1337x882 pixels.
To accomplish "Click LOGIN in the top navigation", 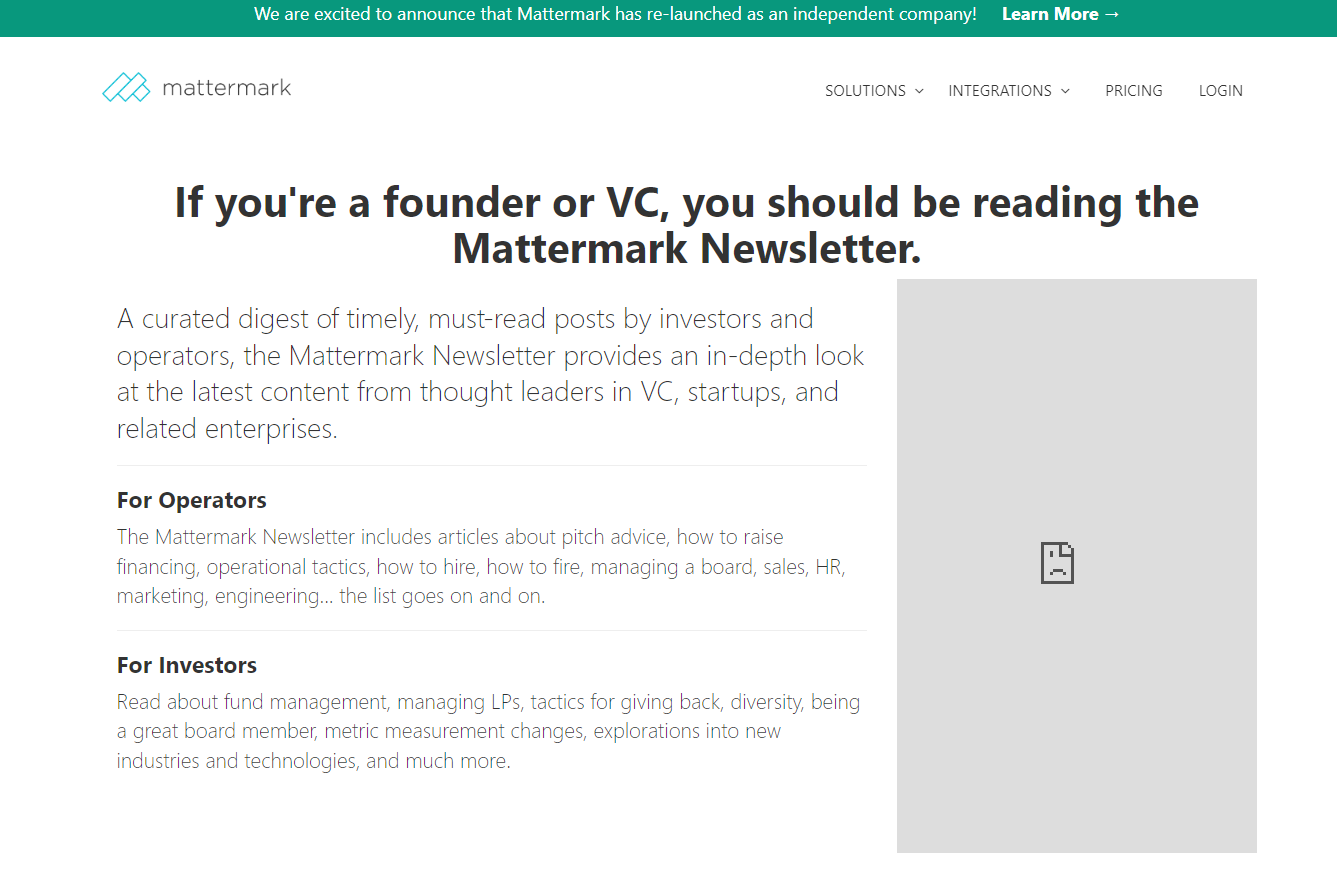I will (x=1221, y=90).
